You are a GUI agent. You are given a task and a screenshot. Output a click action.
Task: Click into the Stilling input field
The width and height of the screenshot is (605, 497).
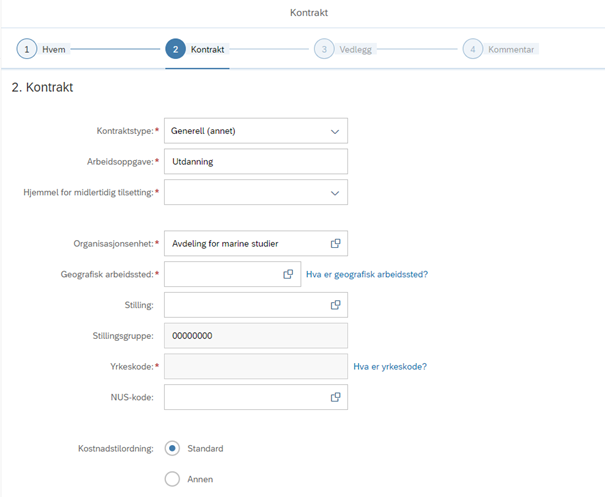click(256, 305)
